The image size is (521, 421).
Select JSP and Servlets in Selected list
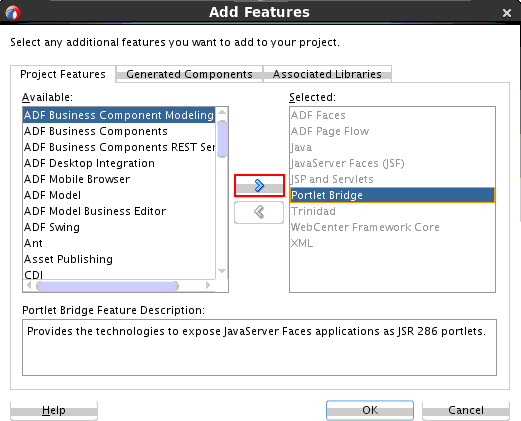coord(392,179)
